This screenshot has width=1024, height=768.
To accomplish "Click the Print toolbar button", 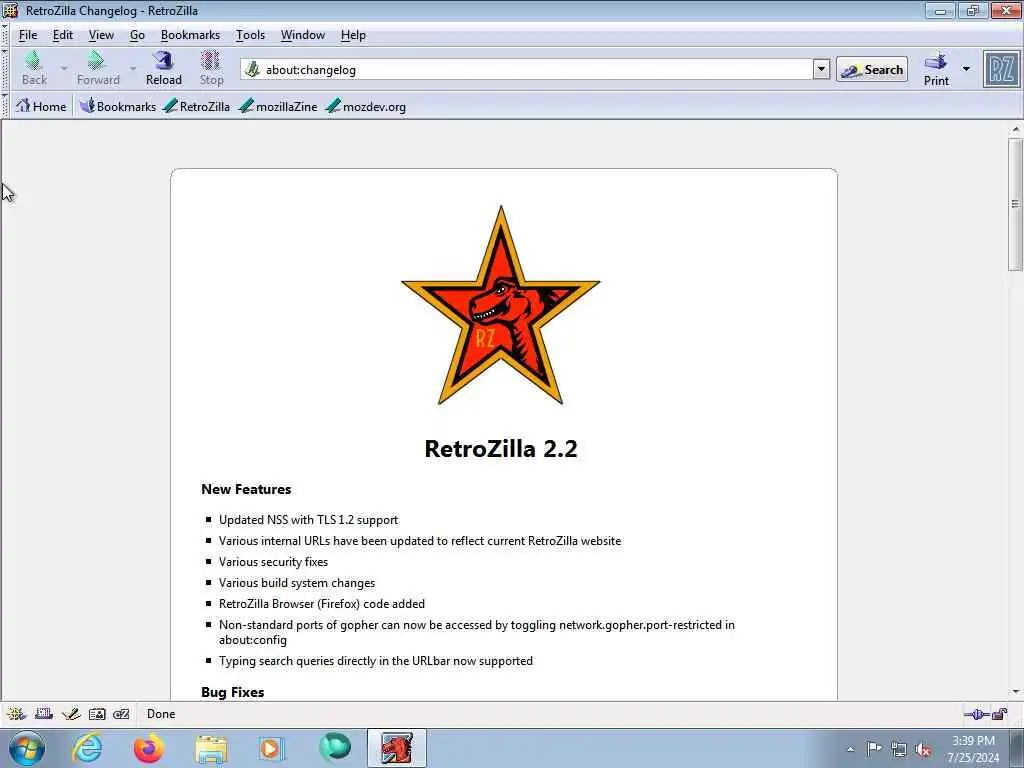I will click(936, 69).
